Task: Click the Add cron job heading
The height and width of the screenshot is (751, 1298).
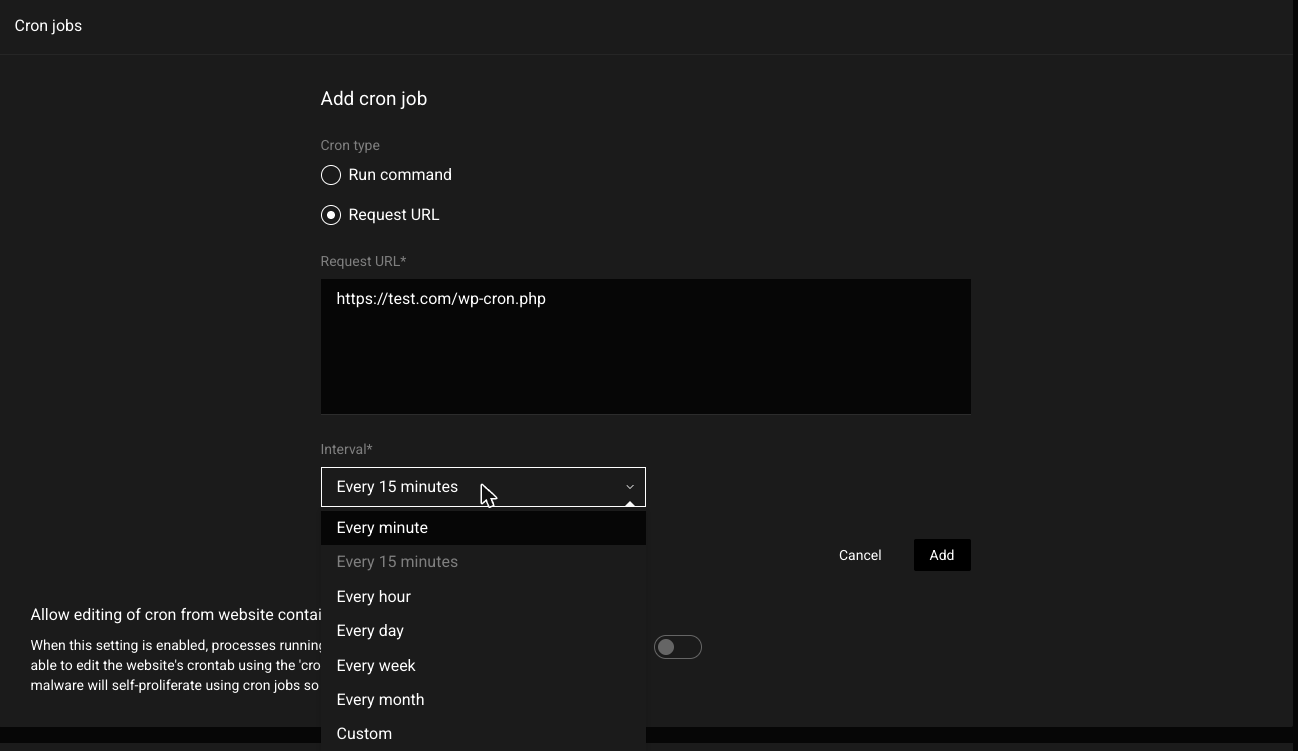Action: (x=374, y=99)
